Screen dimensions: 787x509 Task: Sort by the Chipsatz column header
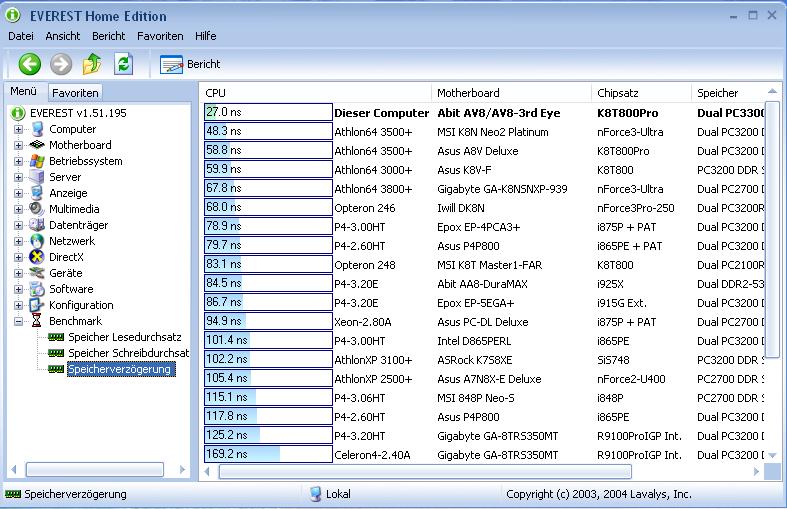click(x=641, y=93)
